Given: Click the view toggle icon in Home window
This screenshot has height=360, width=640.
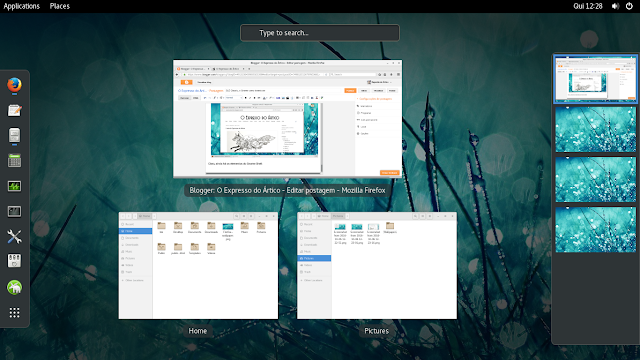Looking at the screenshot, I should (x=244, y=216).
